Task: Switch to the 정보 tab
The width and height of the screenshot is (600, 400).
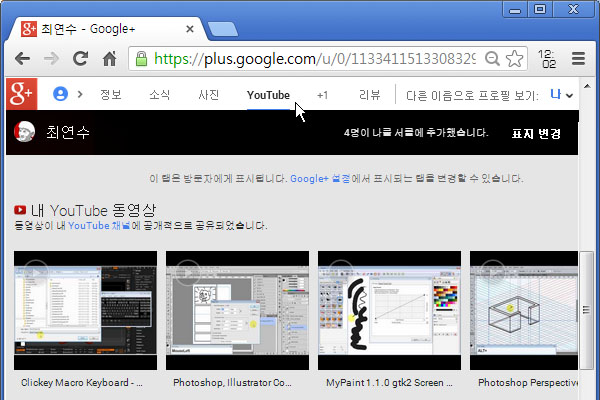Action: click(111, 95)
